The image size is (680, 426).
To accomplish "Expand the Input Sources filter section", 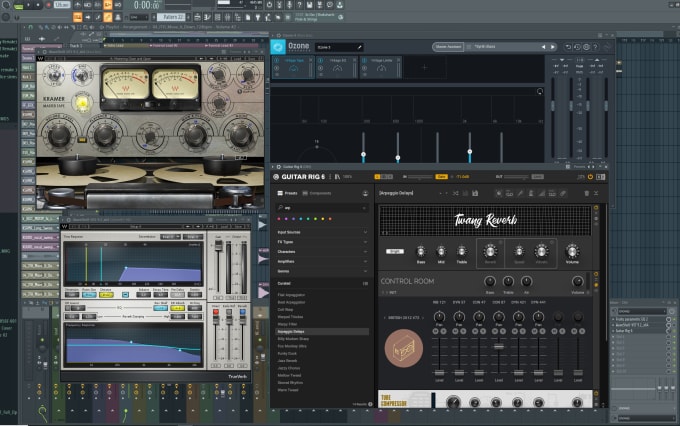I will point(323,232).
